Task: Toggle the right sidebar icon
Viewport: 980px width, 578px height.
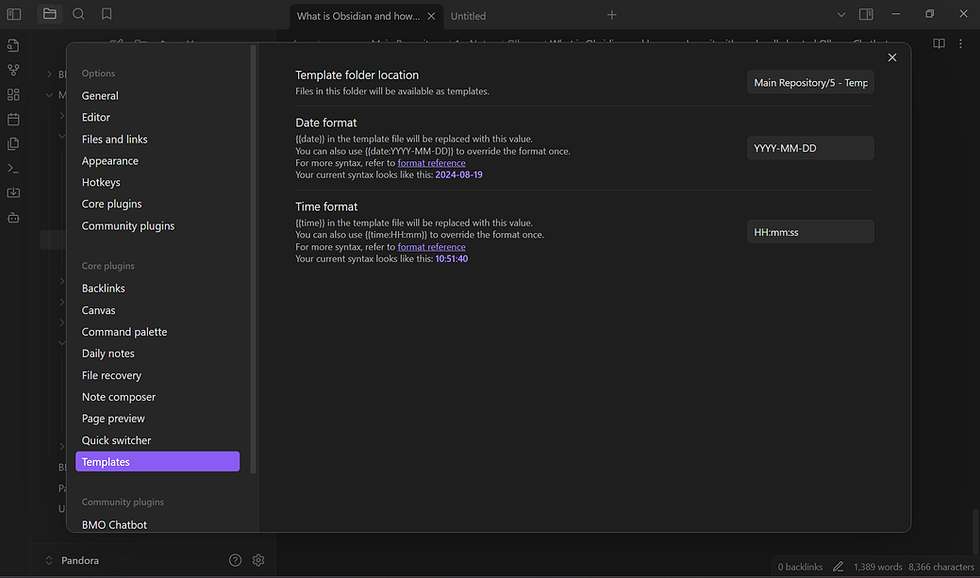Action: coord(866,14)
